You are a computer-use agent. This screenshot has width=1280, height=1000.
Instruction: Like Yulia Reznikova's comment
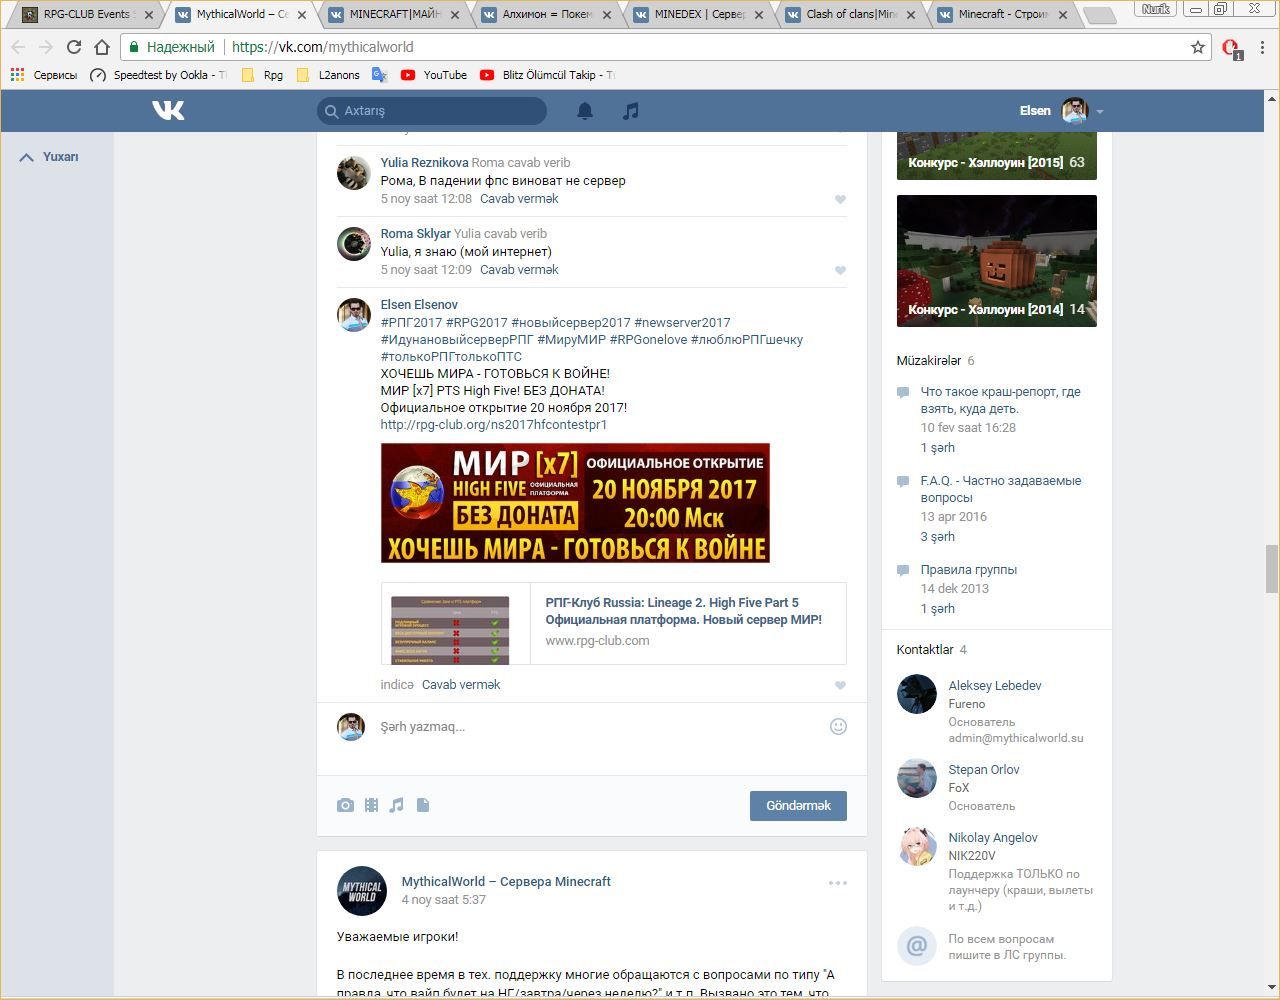[x=840, y=199]
